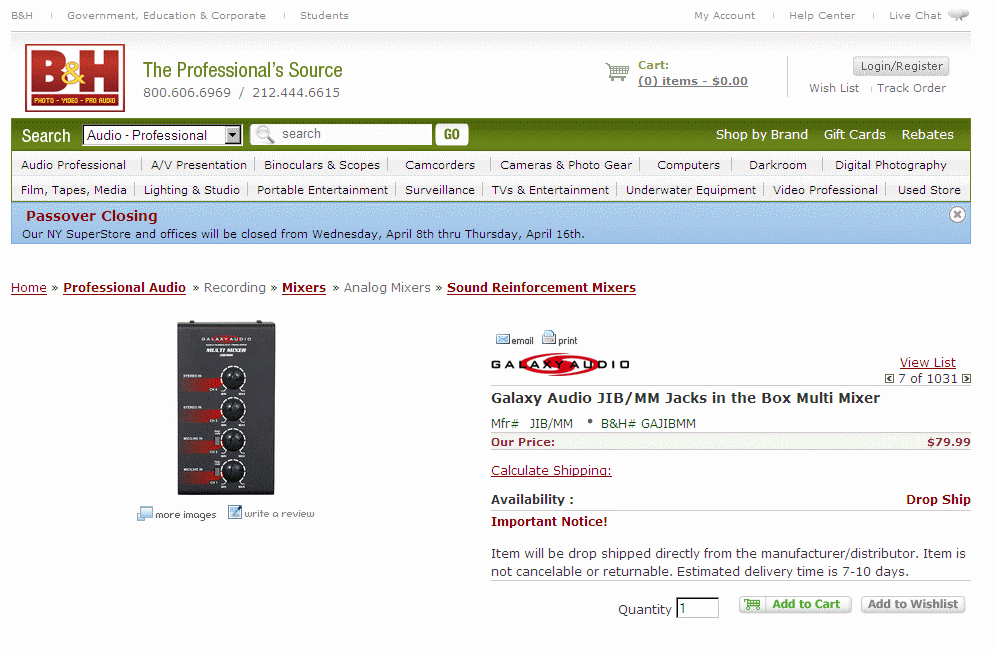995x650 pixels.
Task: Open Professional Audio breadcrumb
Action: point(124,288)
